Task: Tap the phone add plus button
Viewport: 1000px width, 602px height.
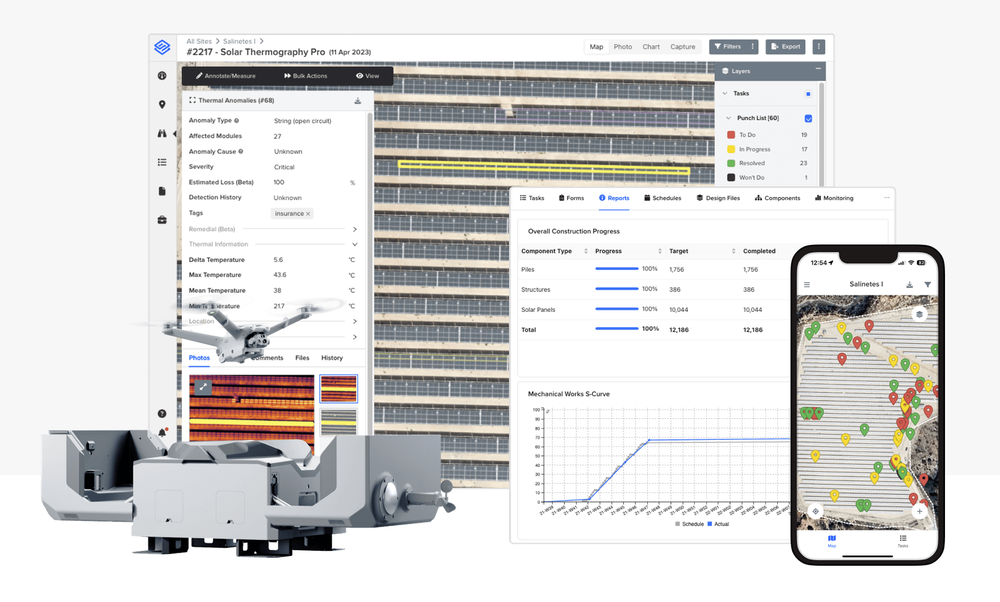Action: [x=919, y=511]
